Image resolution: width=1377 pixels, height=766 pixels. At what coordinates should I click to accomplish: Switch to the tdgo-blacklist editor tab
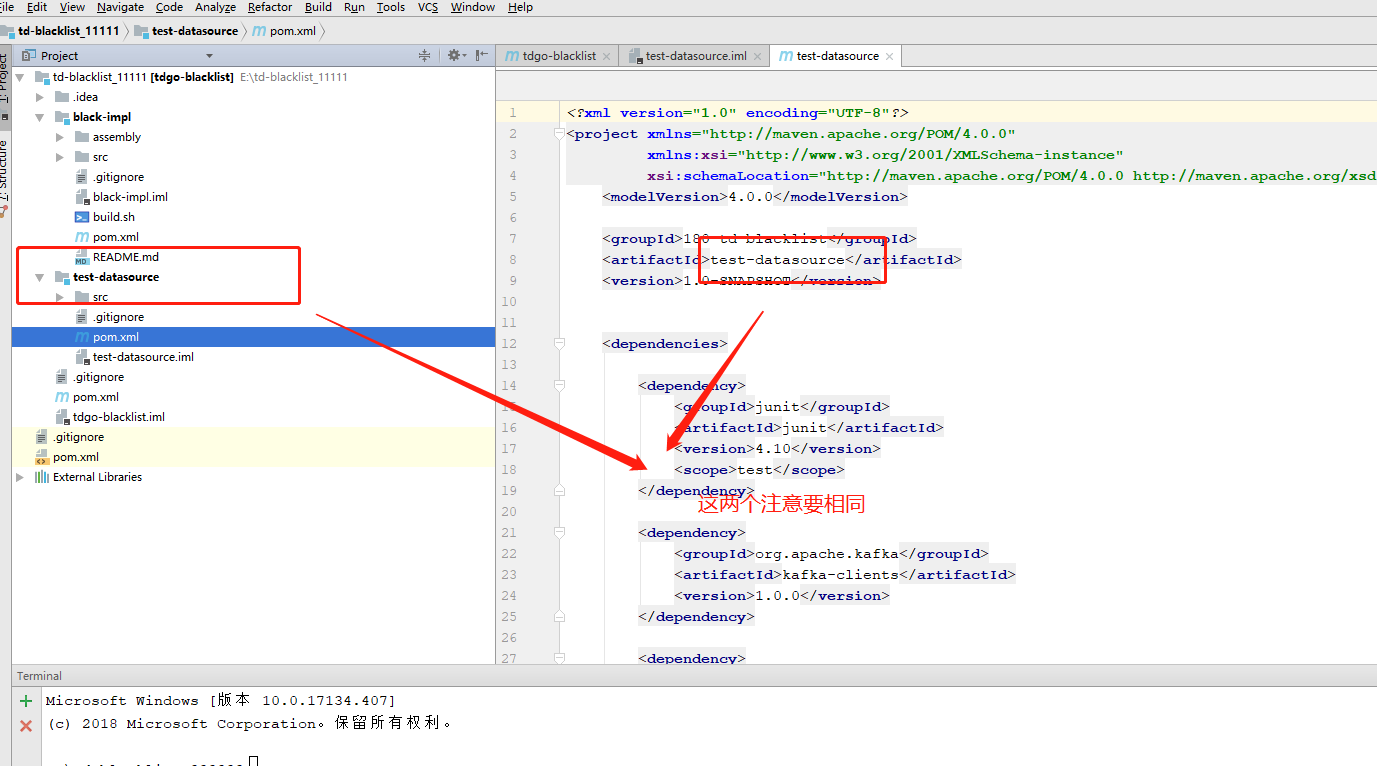(x=560, y=55)
